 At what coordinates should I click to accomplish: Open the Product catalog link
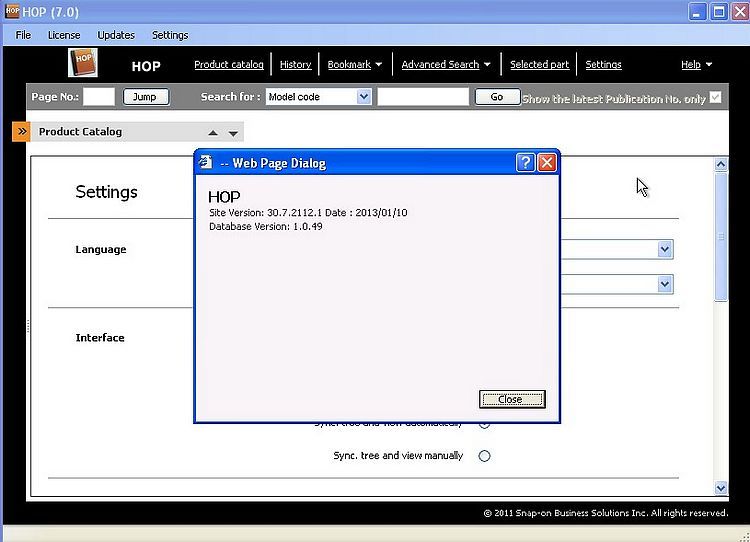coord(229,65)
